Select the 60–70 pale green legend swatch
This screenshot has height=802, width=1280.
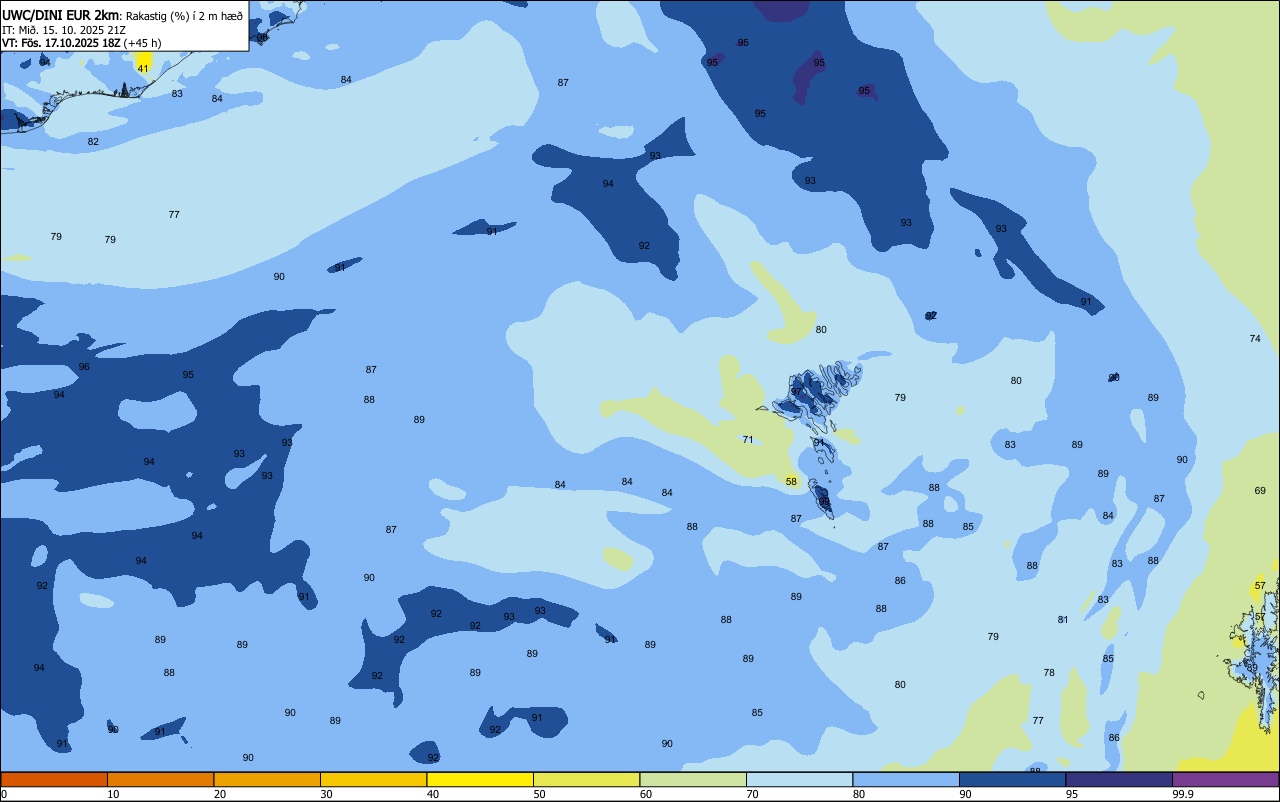(693, 779)
